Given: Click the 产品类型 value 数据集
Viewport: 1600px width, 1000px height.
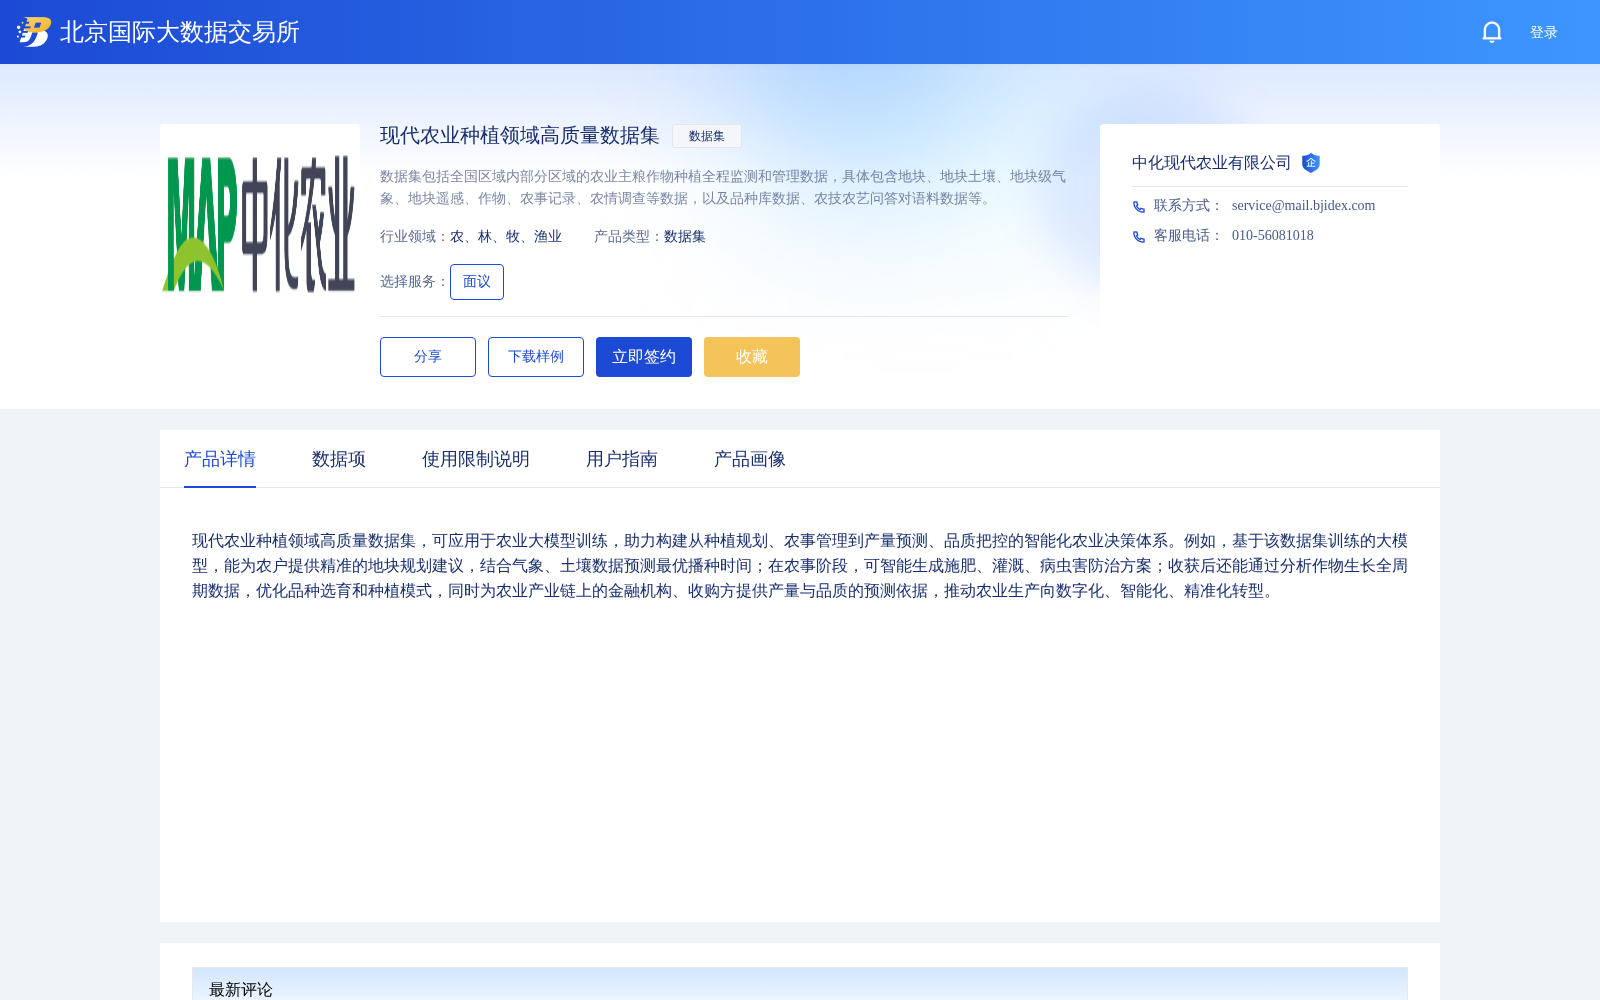Looking at the screenshot, I should pos(685,237).
